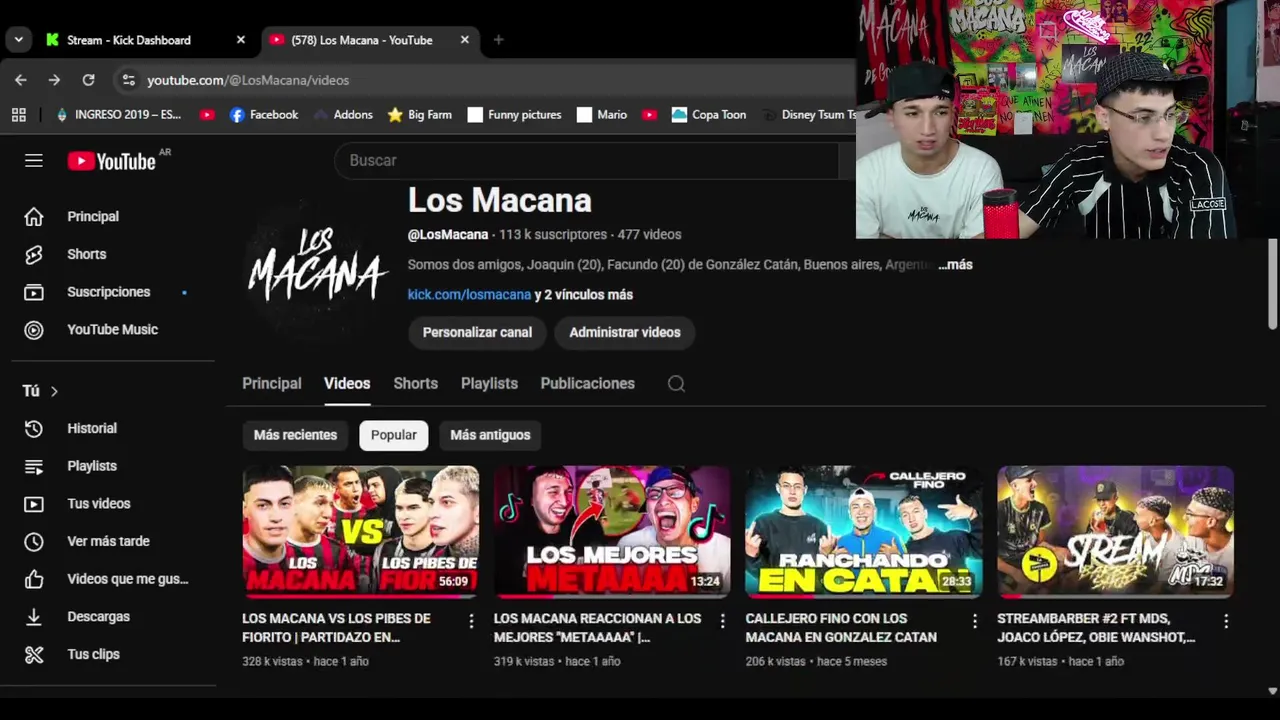Select the Más antiguos filter chip
Screen dimensions: 1280x720
[490, 435]
